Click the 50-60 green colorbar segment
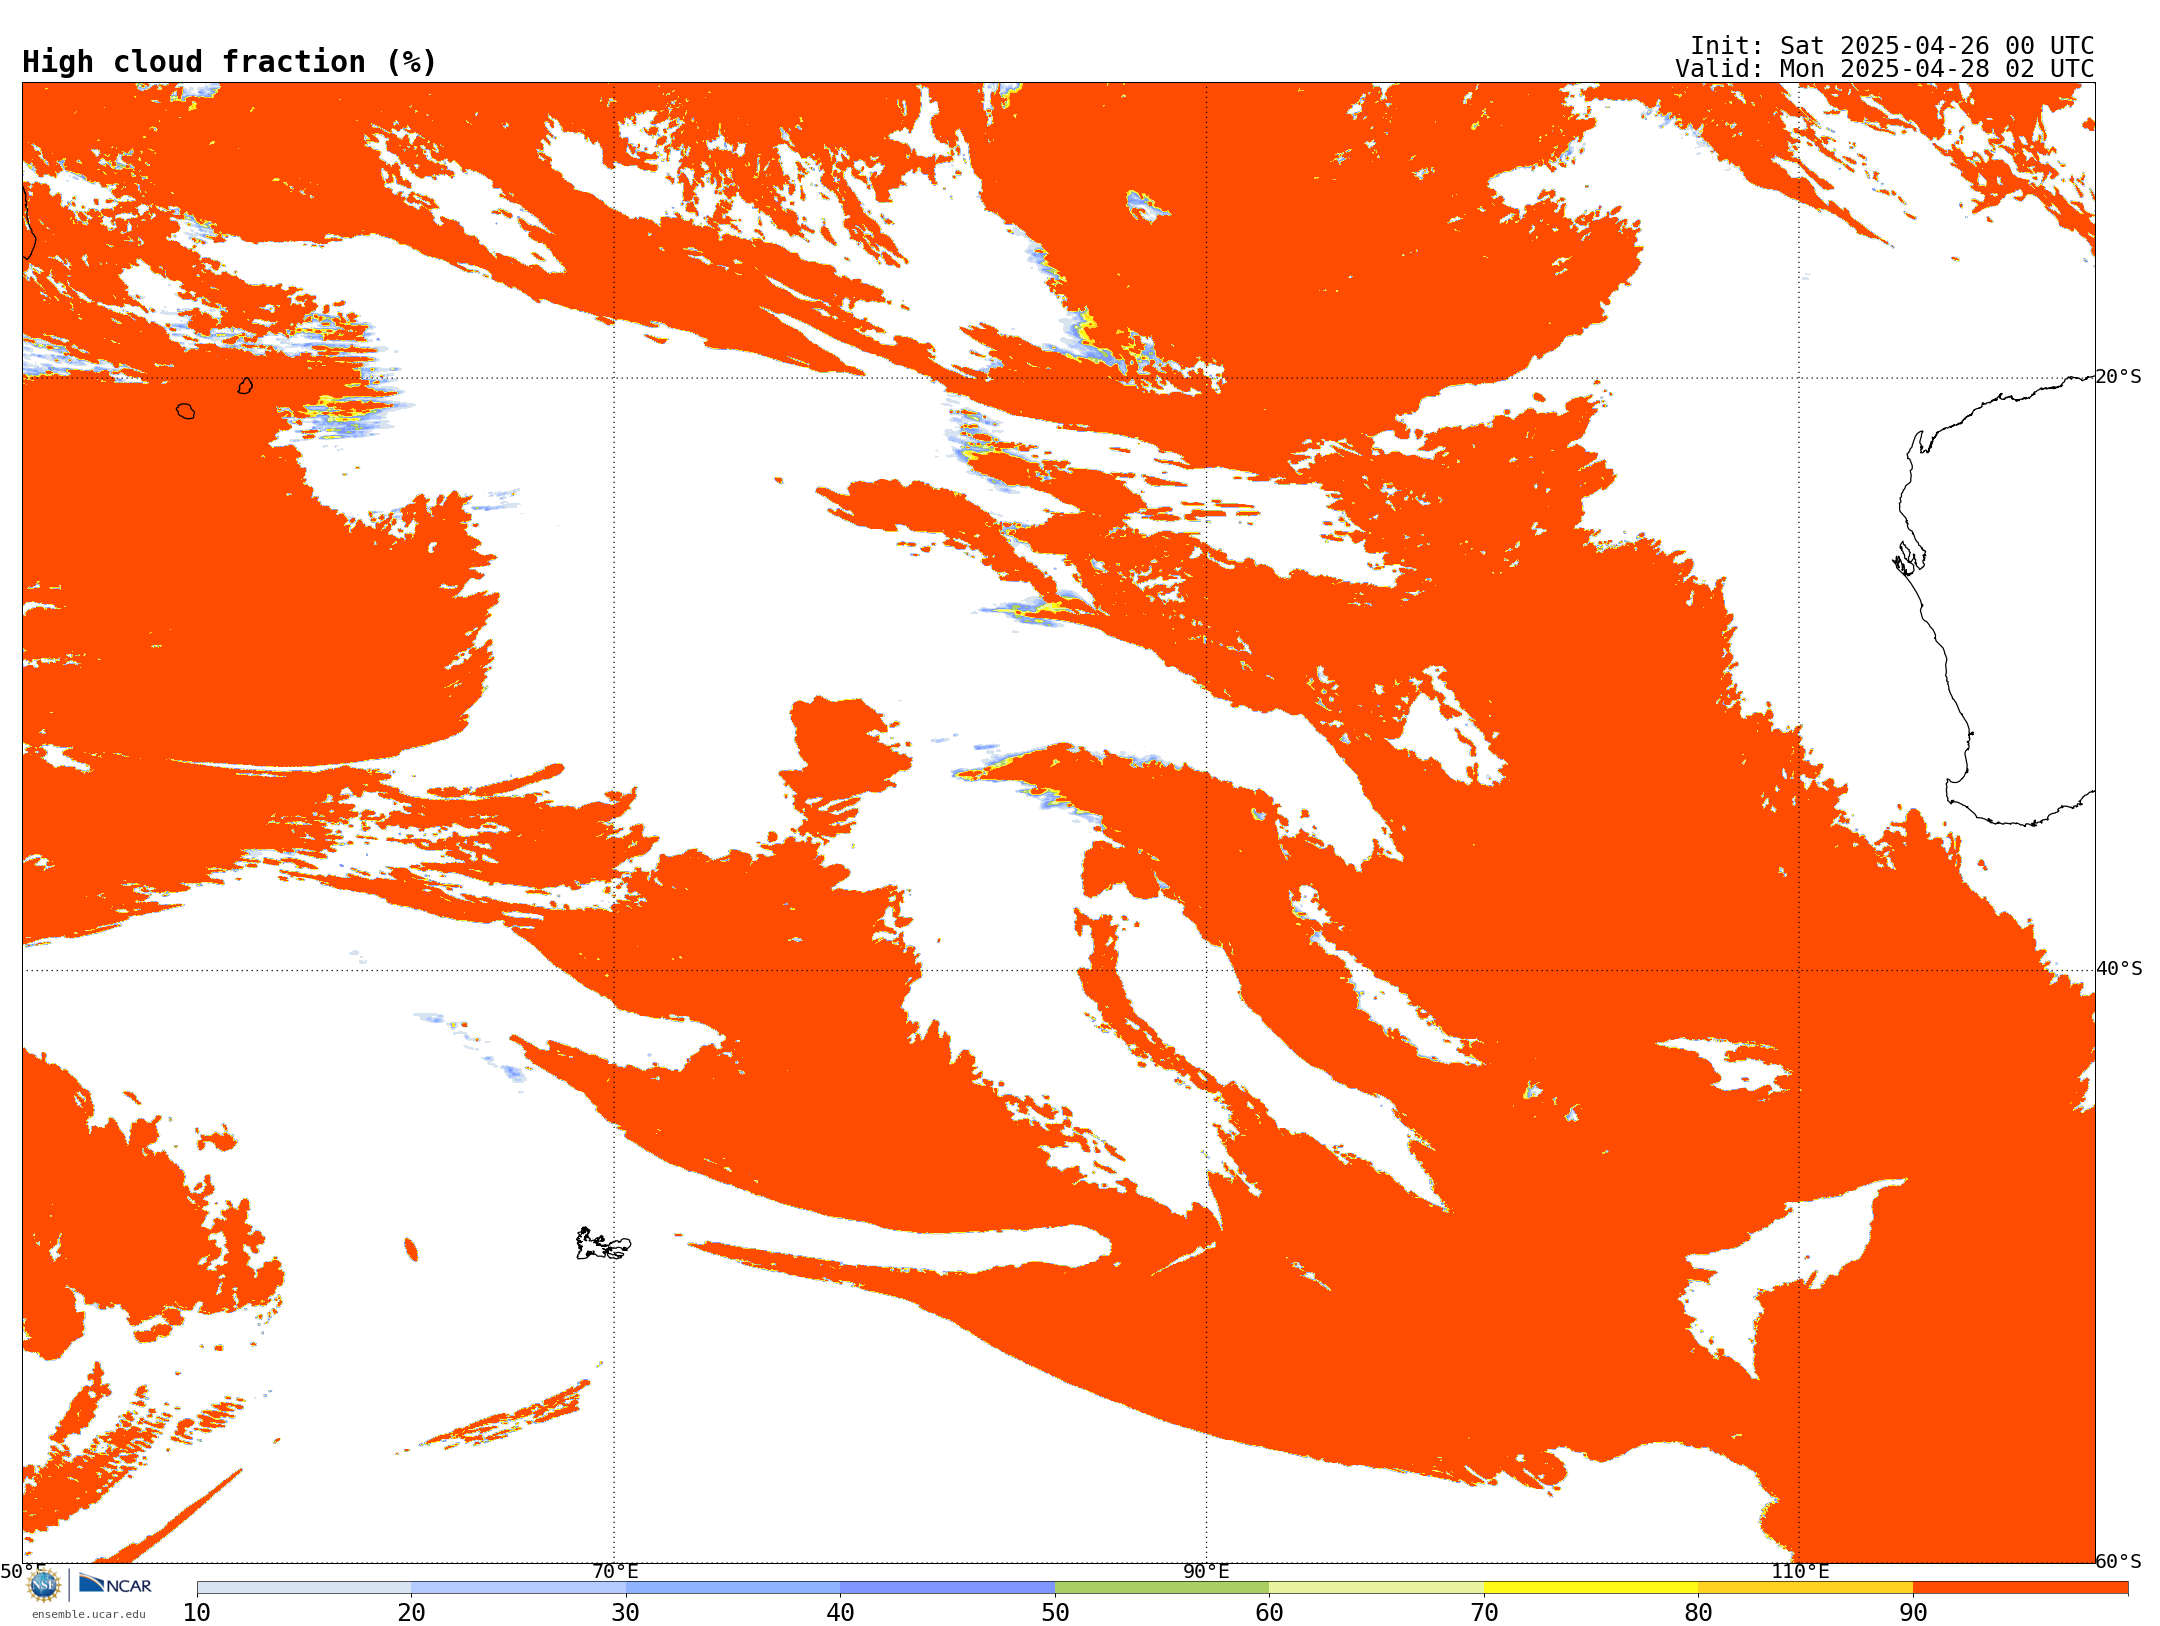2160x1626 pixels. [x=1162, y=1588]
